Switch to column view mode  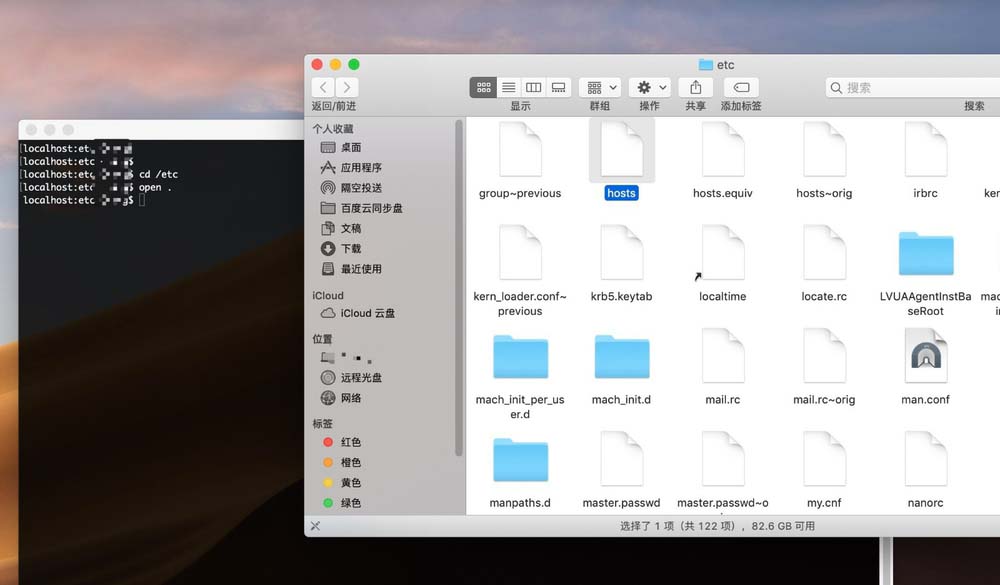pyautogui.click(x=533, y=87)
